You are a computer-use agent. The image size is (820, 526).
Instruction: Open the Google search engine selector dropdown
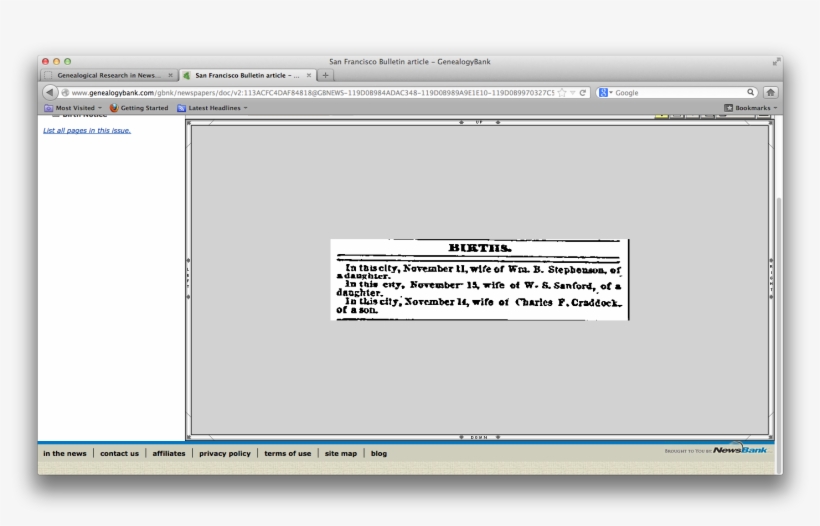tap(606, 93)
